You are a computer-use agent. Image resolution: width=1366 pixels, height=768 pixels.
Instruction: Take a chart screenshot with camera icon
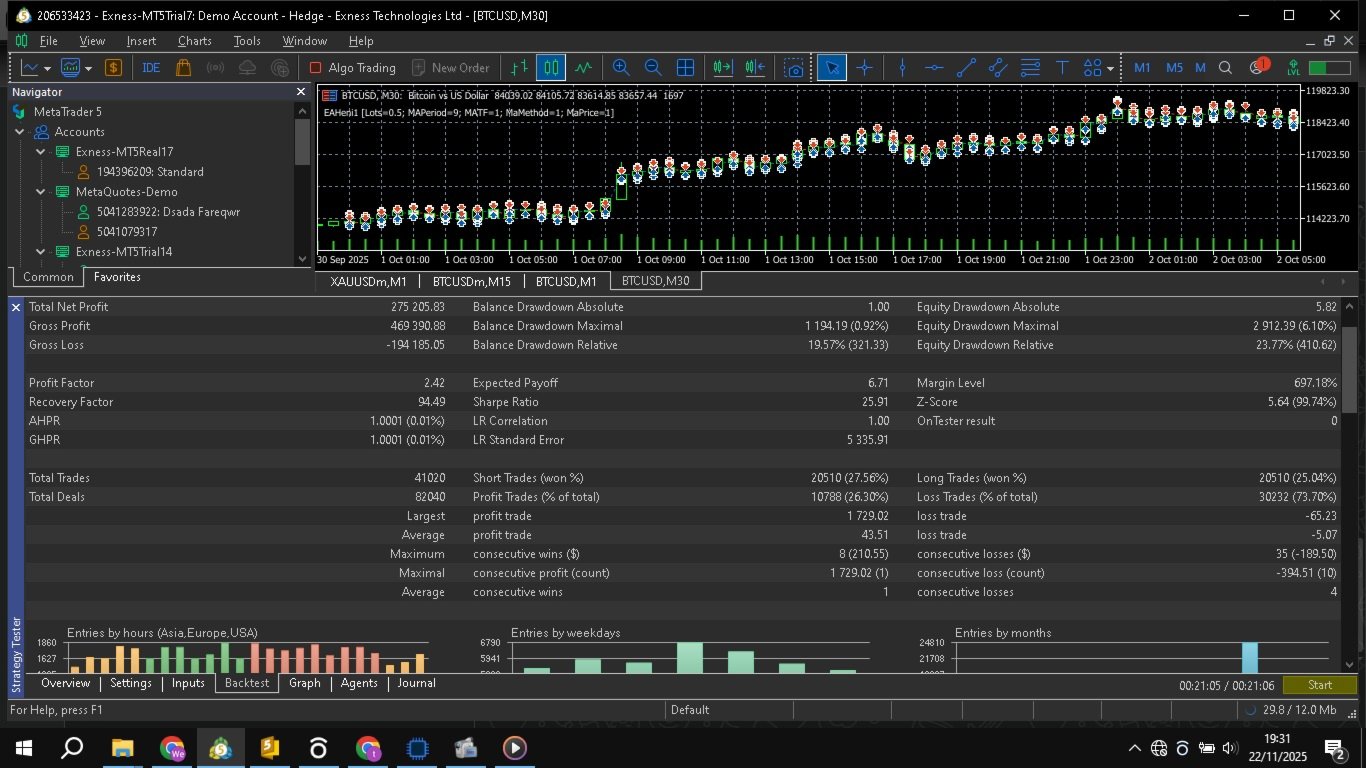click(x=794, y=68)
